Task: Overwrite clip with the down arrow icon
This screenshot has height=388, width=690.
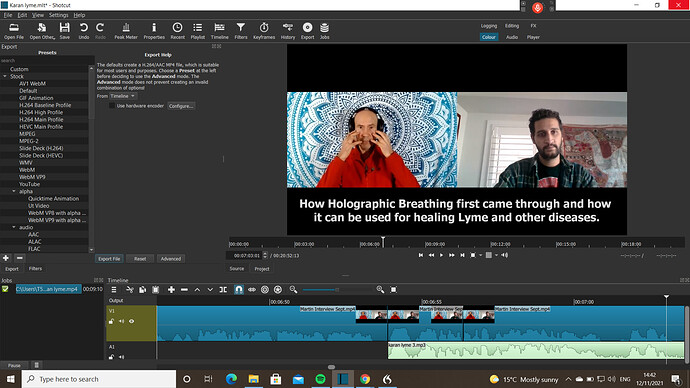Action: point(210,289)
